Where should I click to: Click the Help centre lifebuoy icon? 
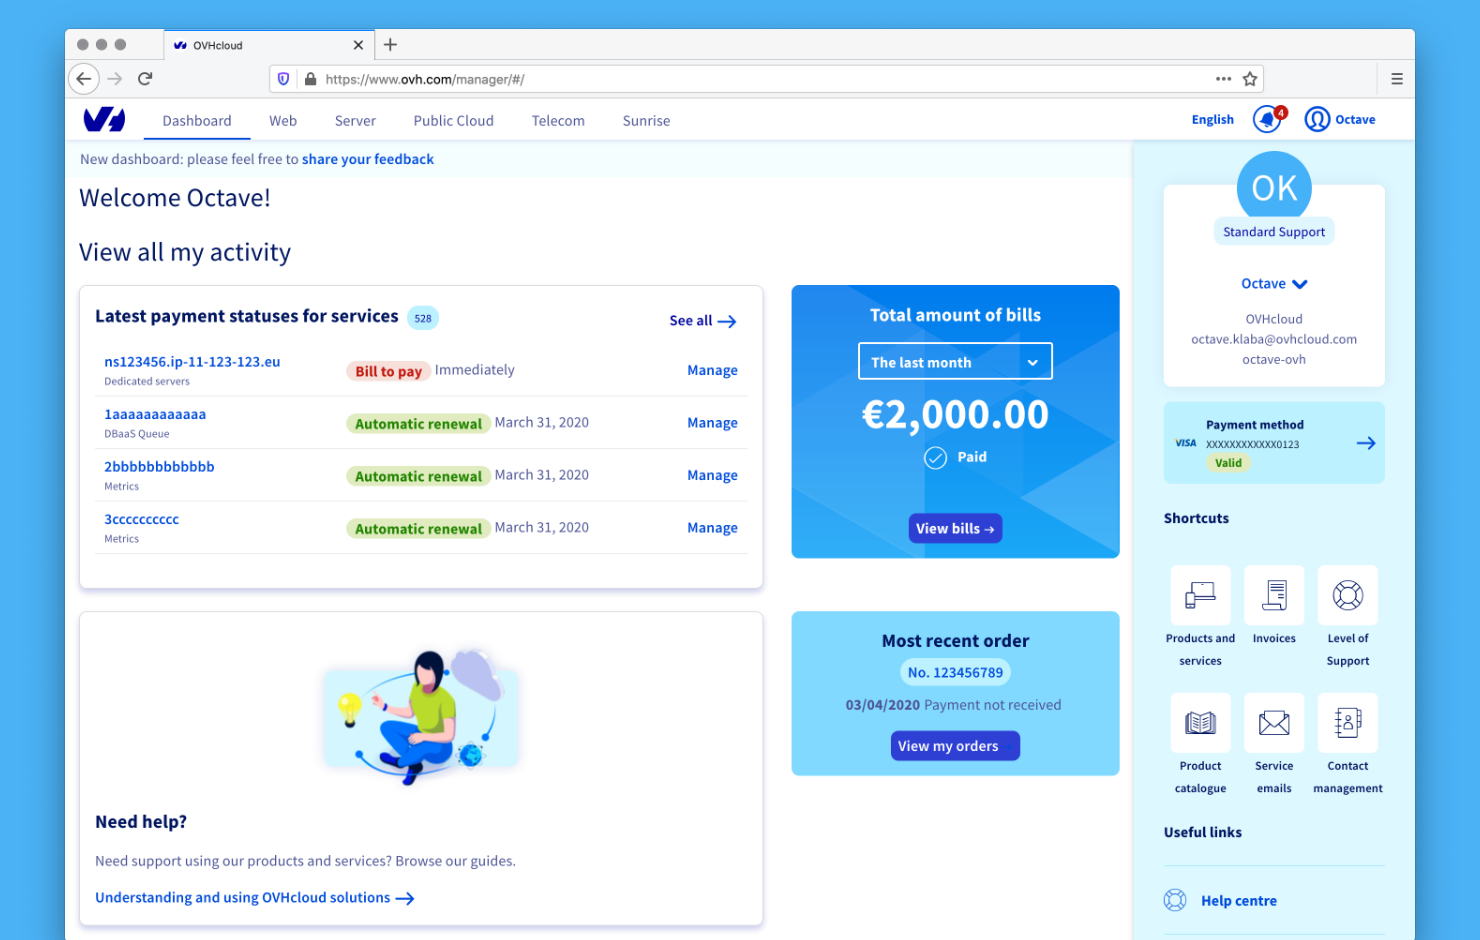point(1175,900)
